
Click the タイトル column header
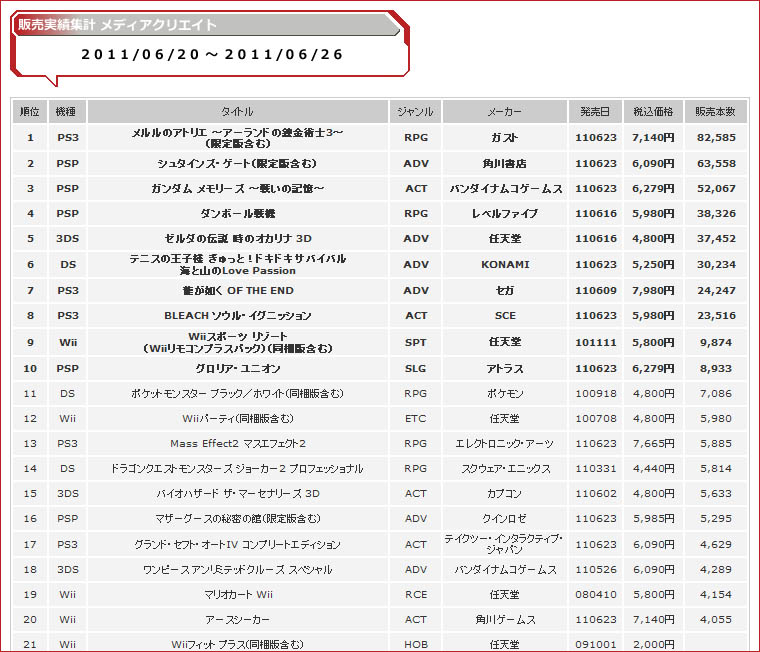click(238, 111)
